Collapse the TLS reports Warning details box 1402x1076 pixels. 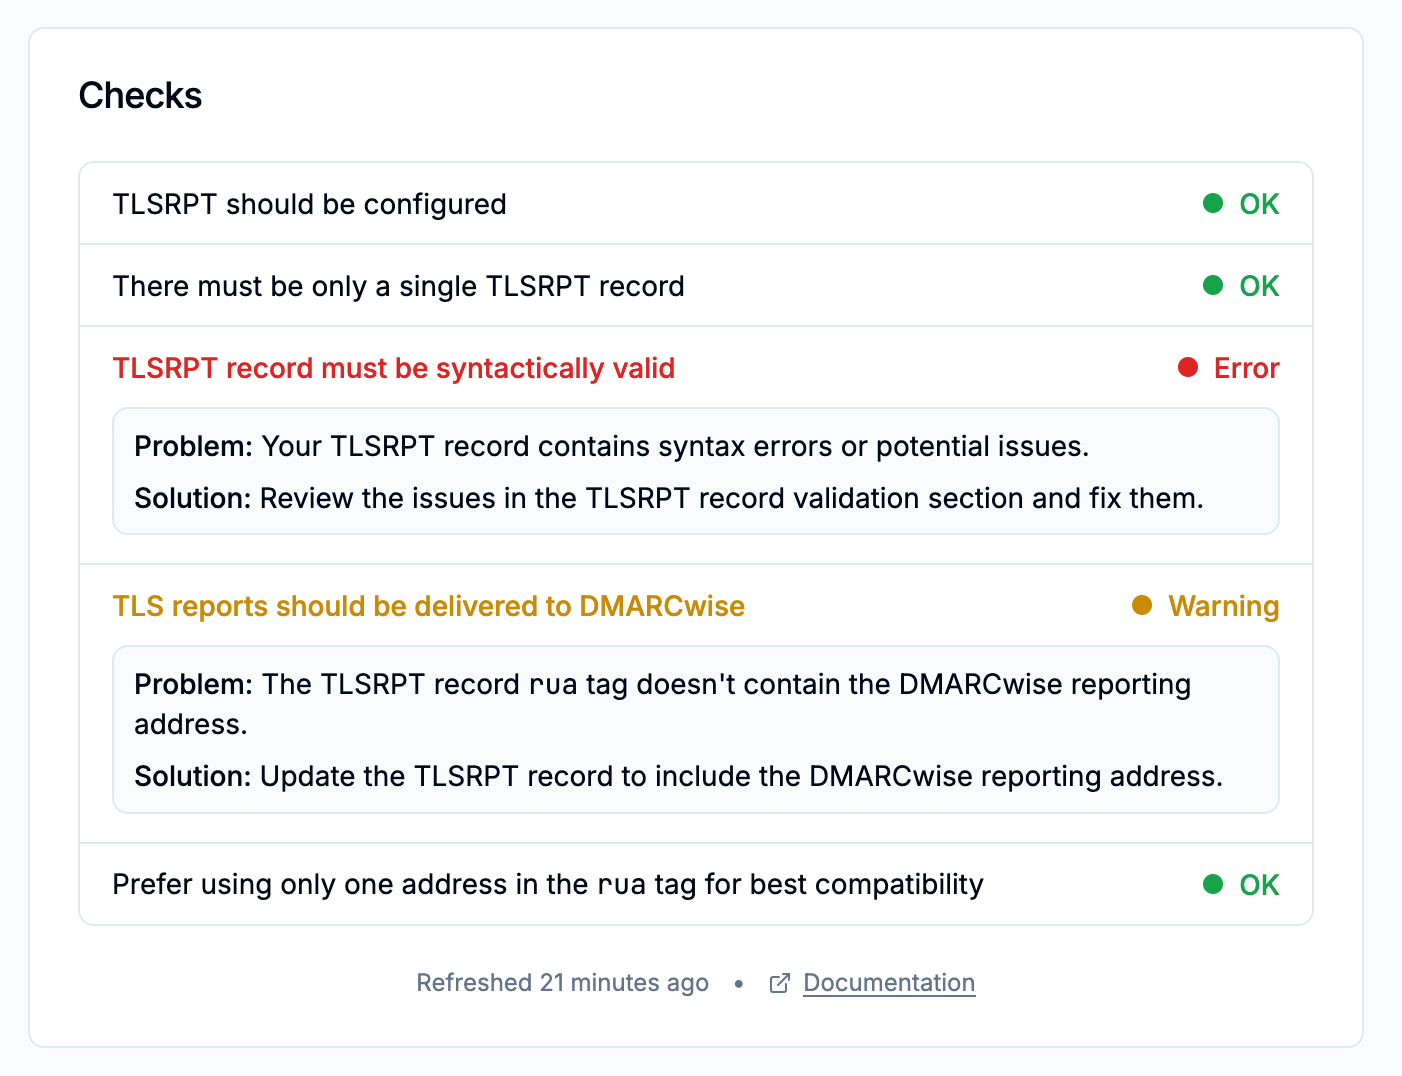(428, 605)
